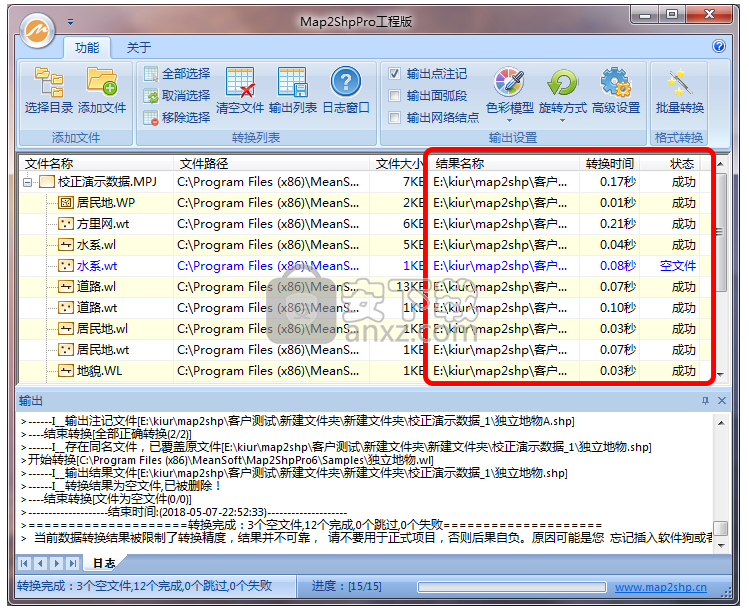Screen dimensions: 749x611
Task: Select the 日志 tab at the bottom
Action: (x=104, y=563)
